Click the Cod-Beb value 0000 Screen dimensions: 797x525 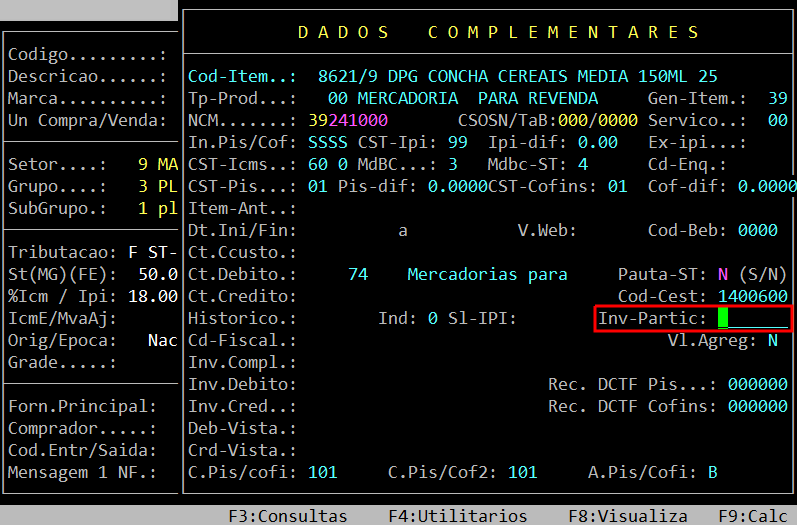tap(757, 230)
